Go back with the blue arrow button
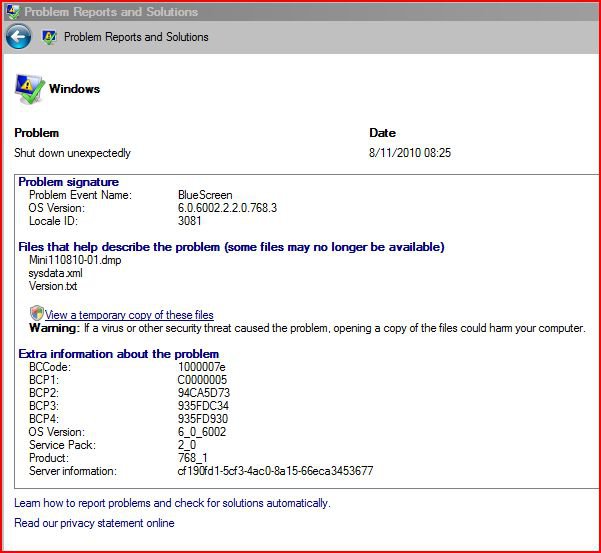Screen dimensions: 601x553 (18, 37)
